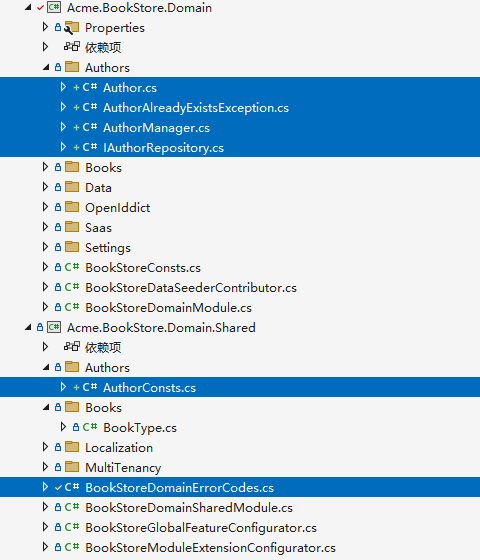Click the Authors folder icon in Acme.BookStore.Domain

click(72, 67)
